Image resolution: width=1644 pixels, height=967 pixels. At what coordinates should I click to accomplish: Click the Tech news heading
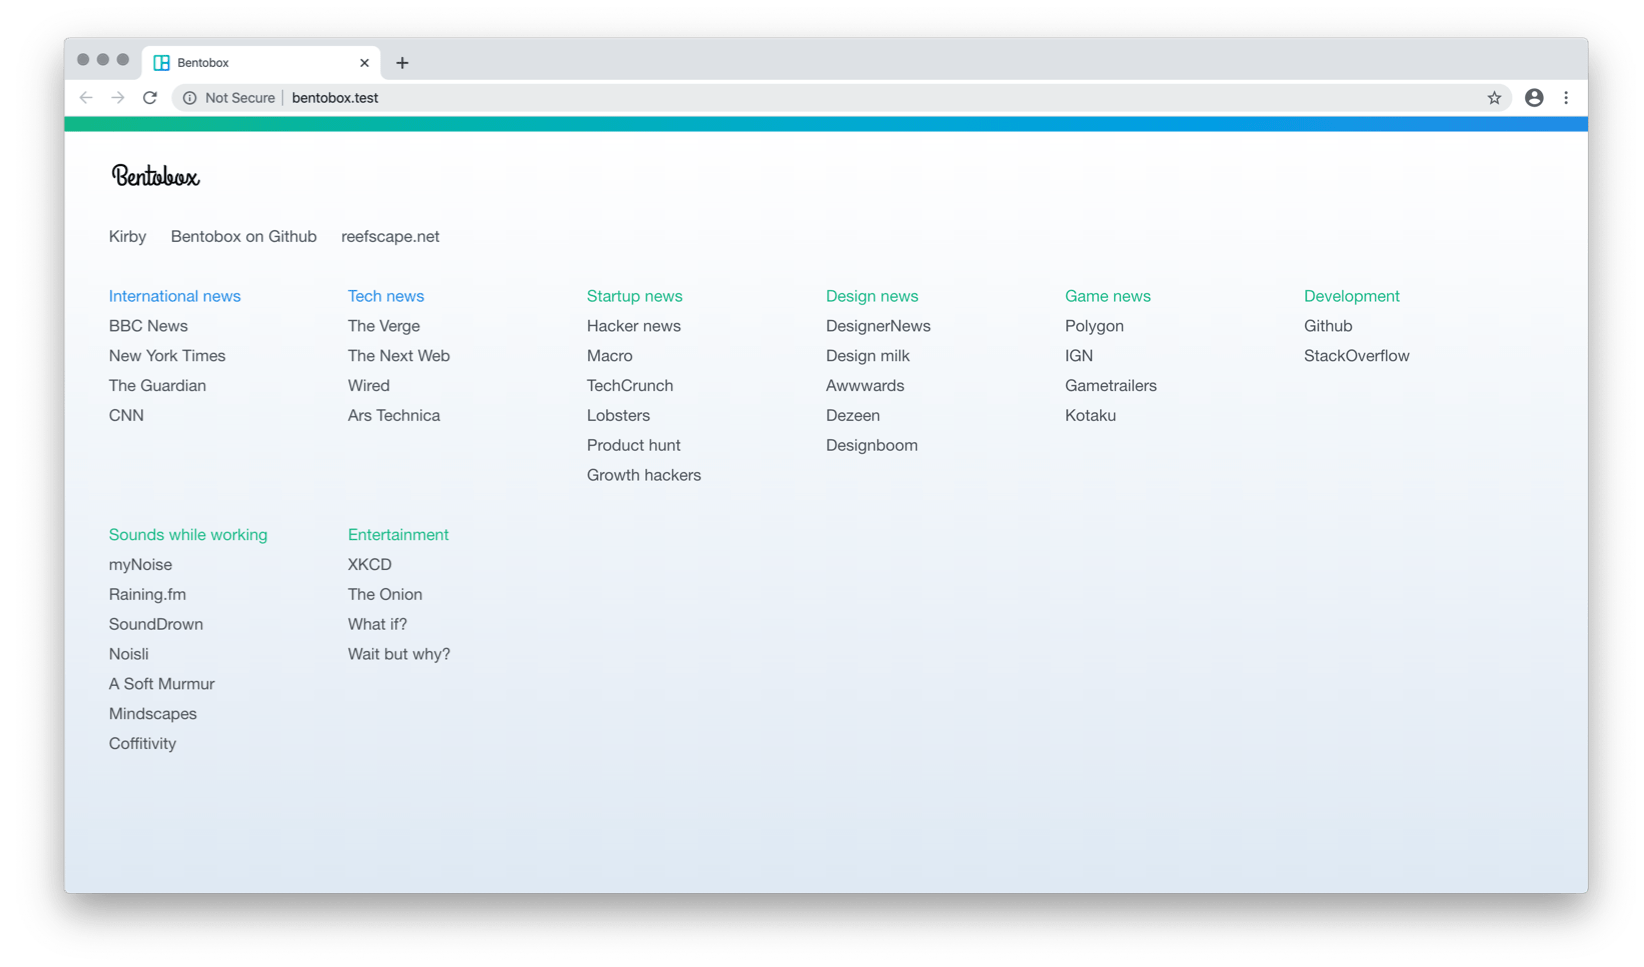(386, 296)
